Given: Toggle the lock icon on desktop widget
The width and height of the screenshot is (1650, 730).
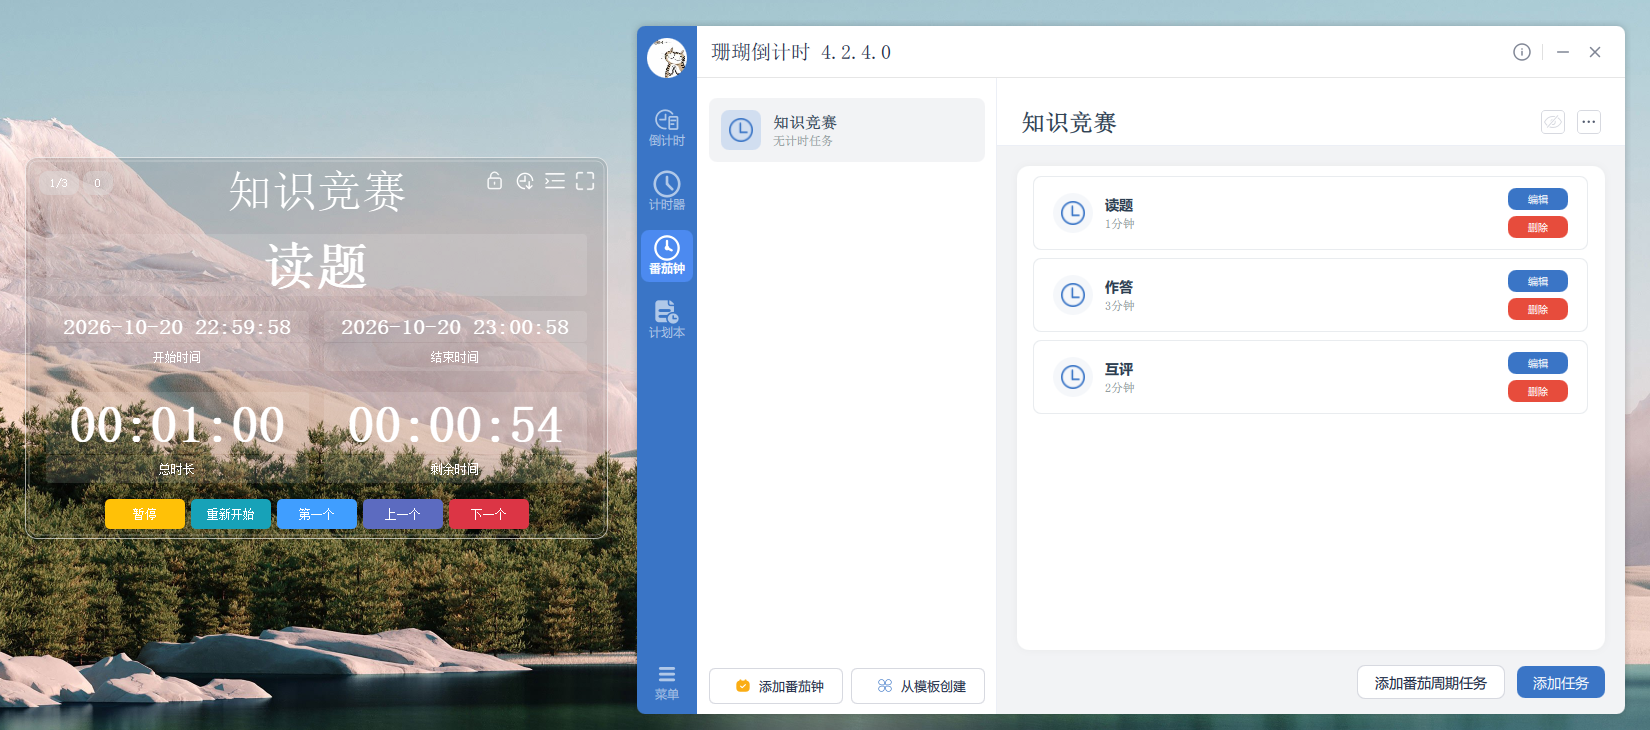Looking at the screenshot, I should [x=495, y=181].
